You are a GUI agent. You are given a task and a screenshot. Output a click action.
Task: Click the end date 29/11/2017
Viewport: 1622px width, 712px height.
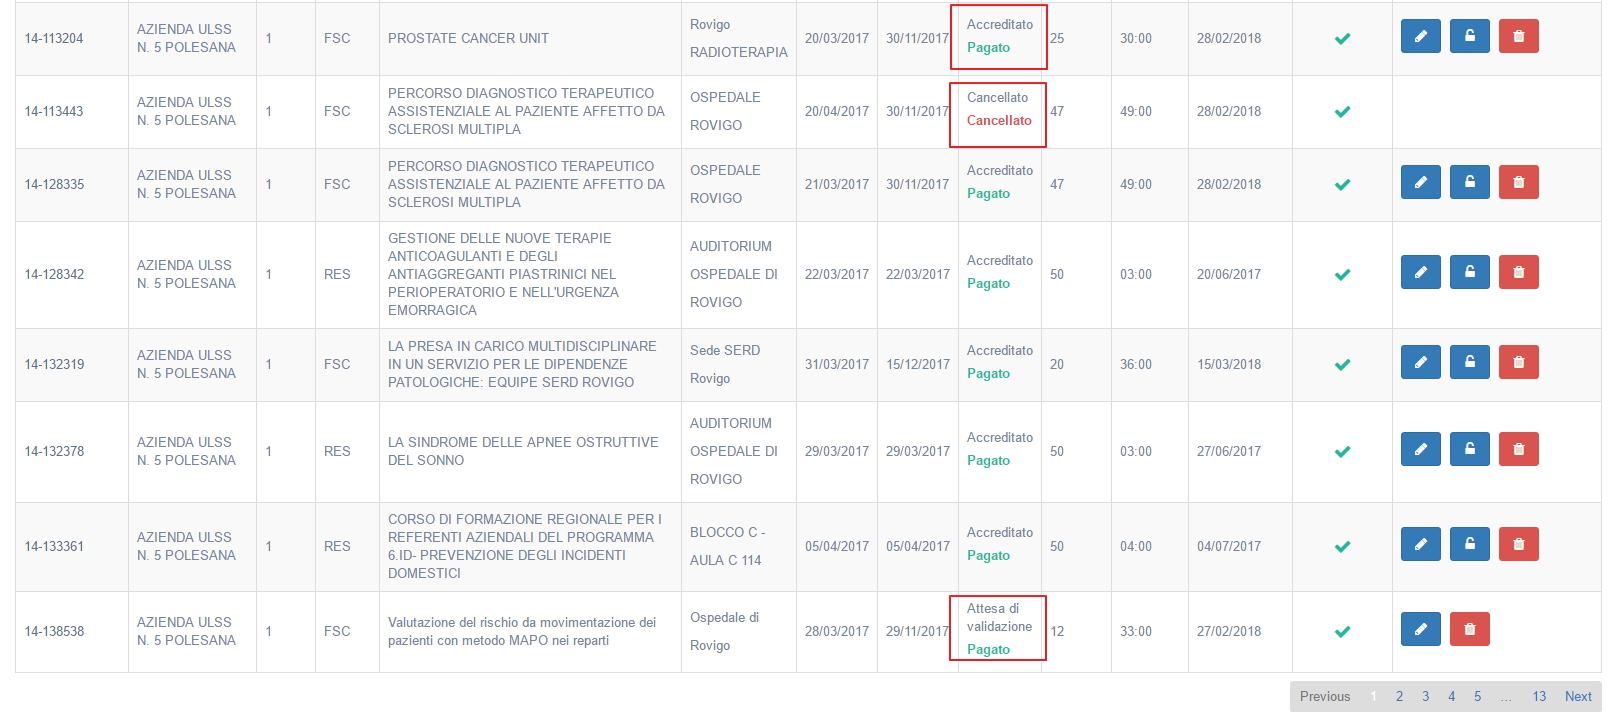(x=918, y=632)
